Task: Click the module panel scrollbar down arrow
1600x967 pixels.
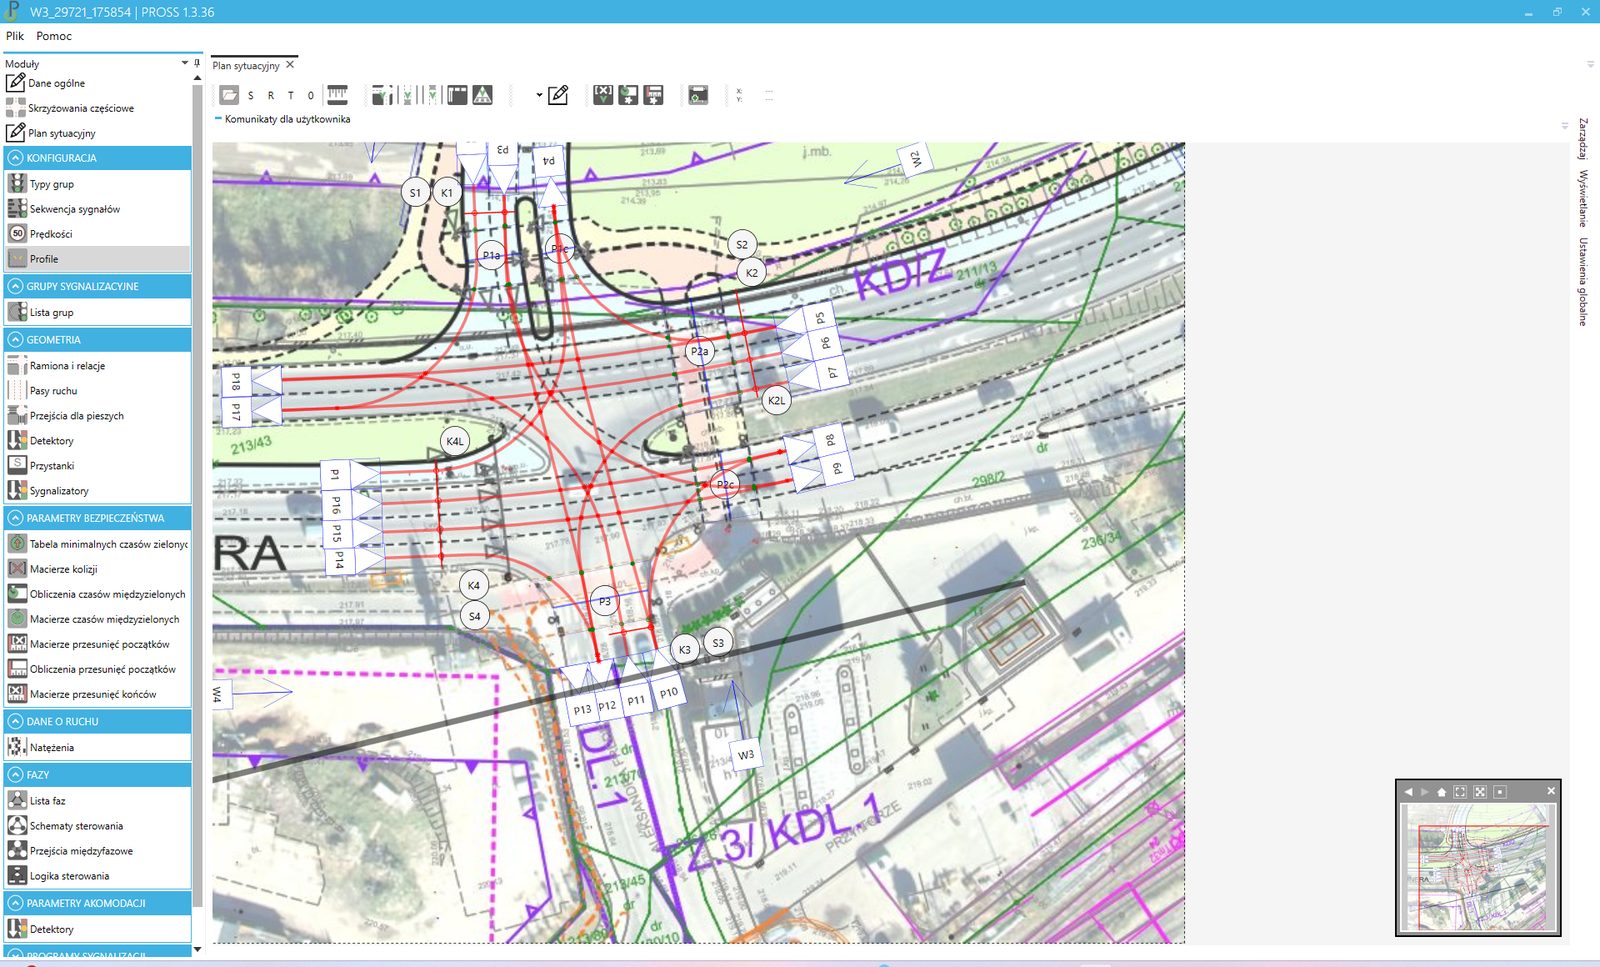Action: [x=197, y=949]
